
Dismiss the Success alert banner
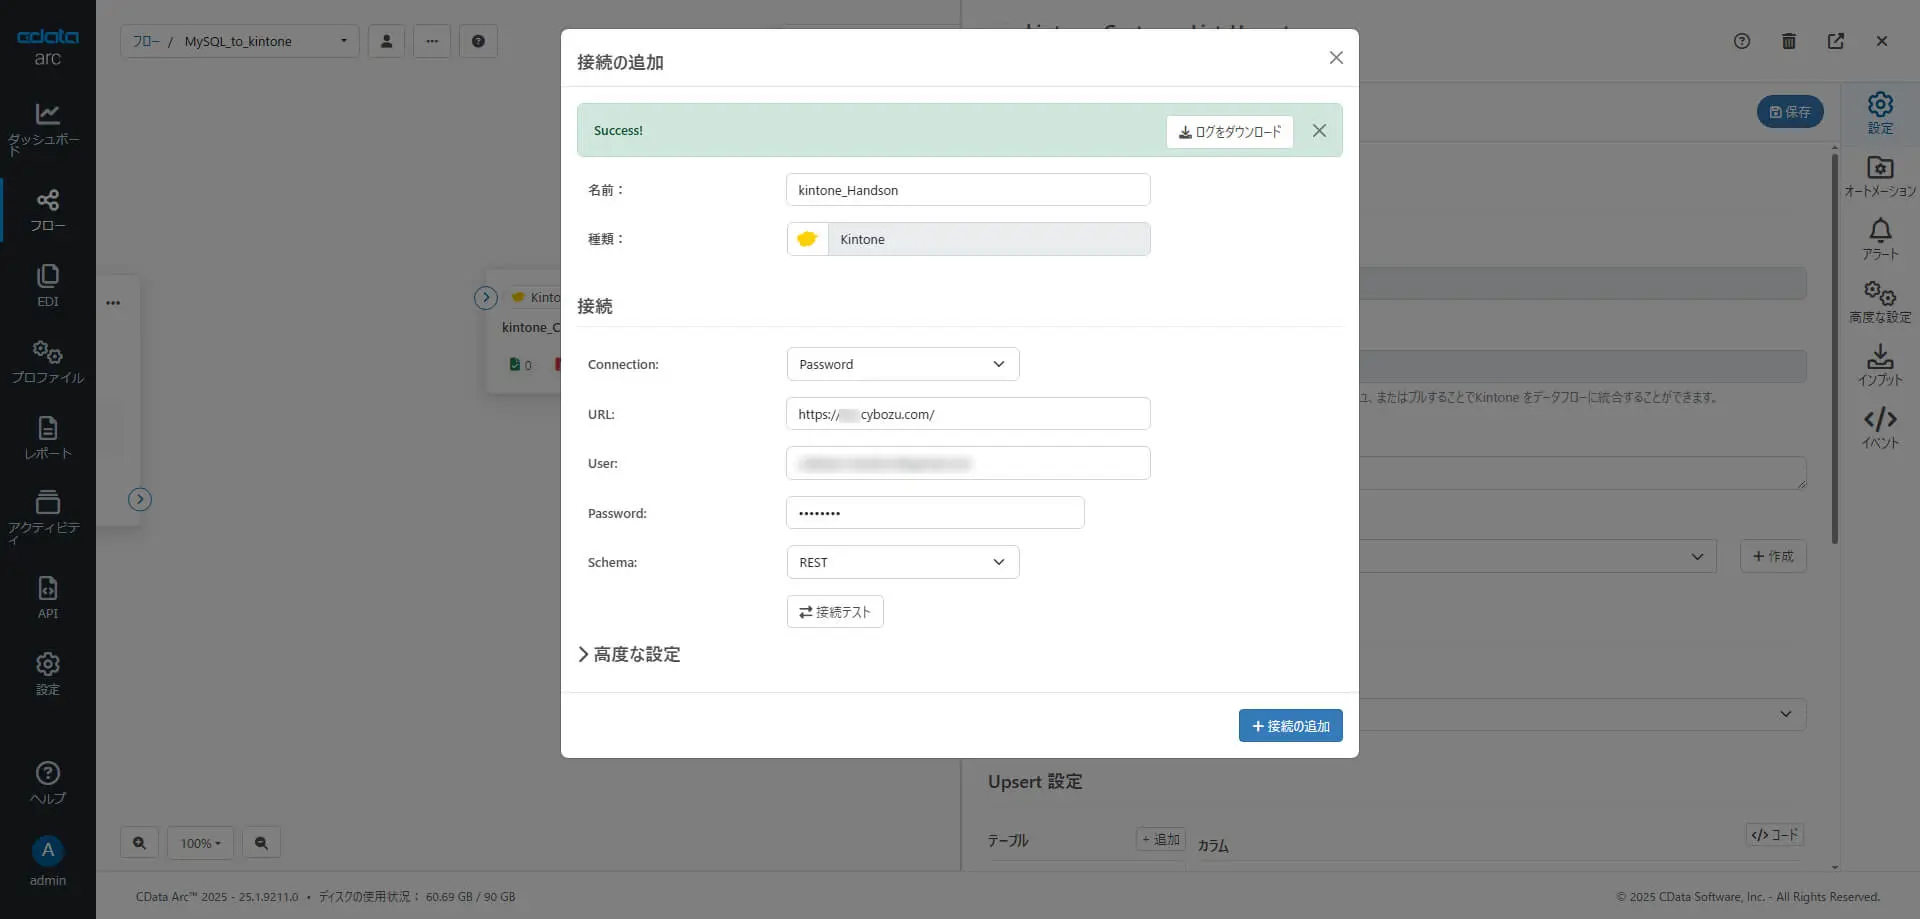coord(1319,131)
